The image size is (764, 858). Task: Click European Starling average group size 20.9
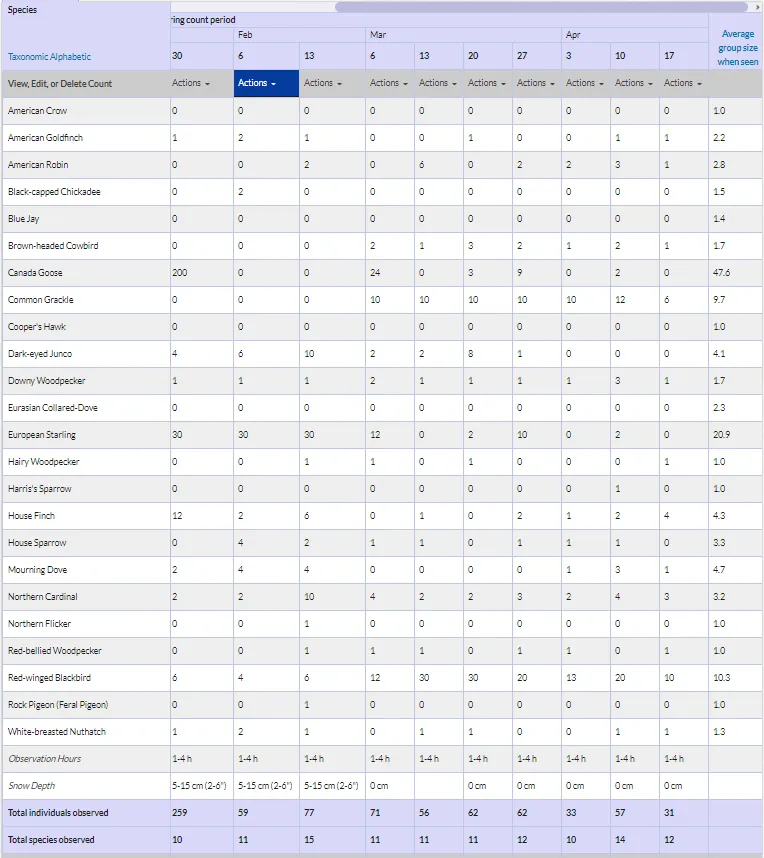[x=721, y=435]
